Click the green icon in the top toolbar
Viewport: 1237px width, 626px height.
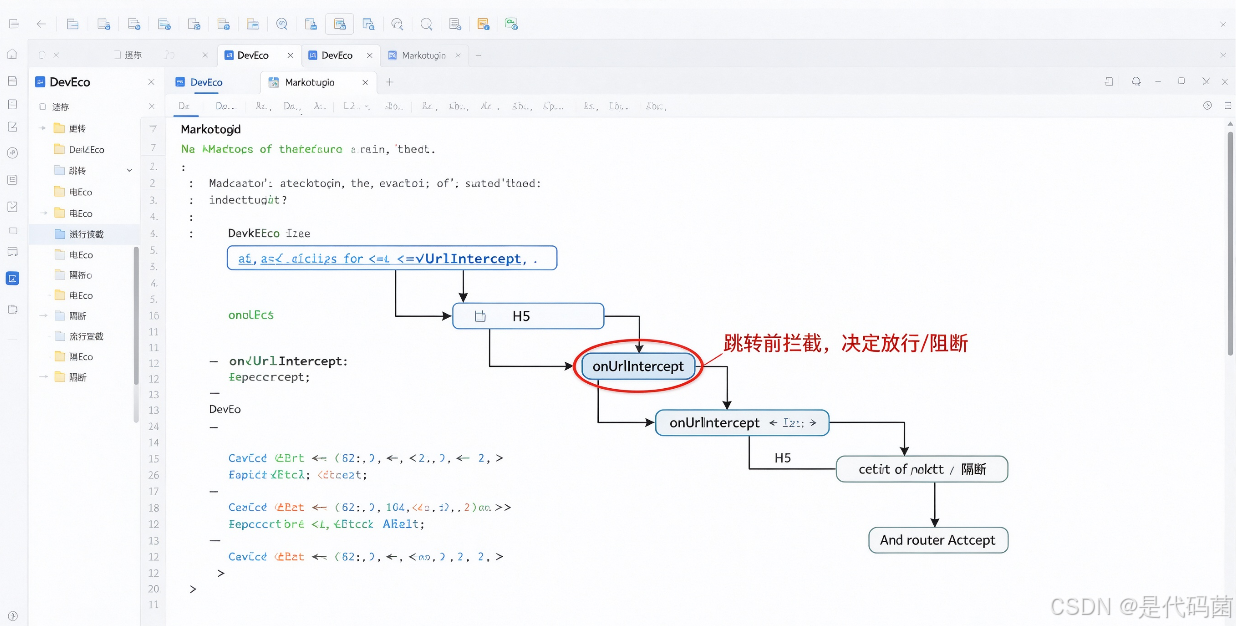pos(512,24)
